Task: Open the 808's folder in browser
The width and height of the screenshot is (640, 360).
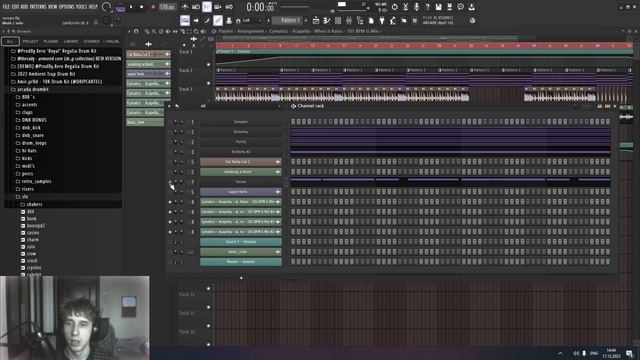Action: [x=28, y=97]
